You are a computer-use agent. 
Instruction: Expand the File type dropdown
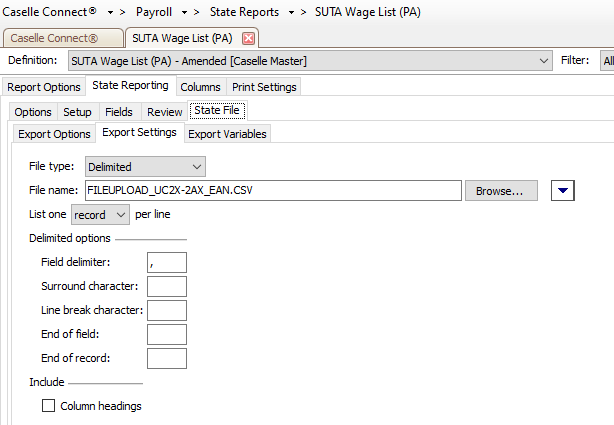pos(146,167)
